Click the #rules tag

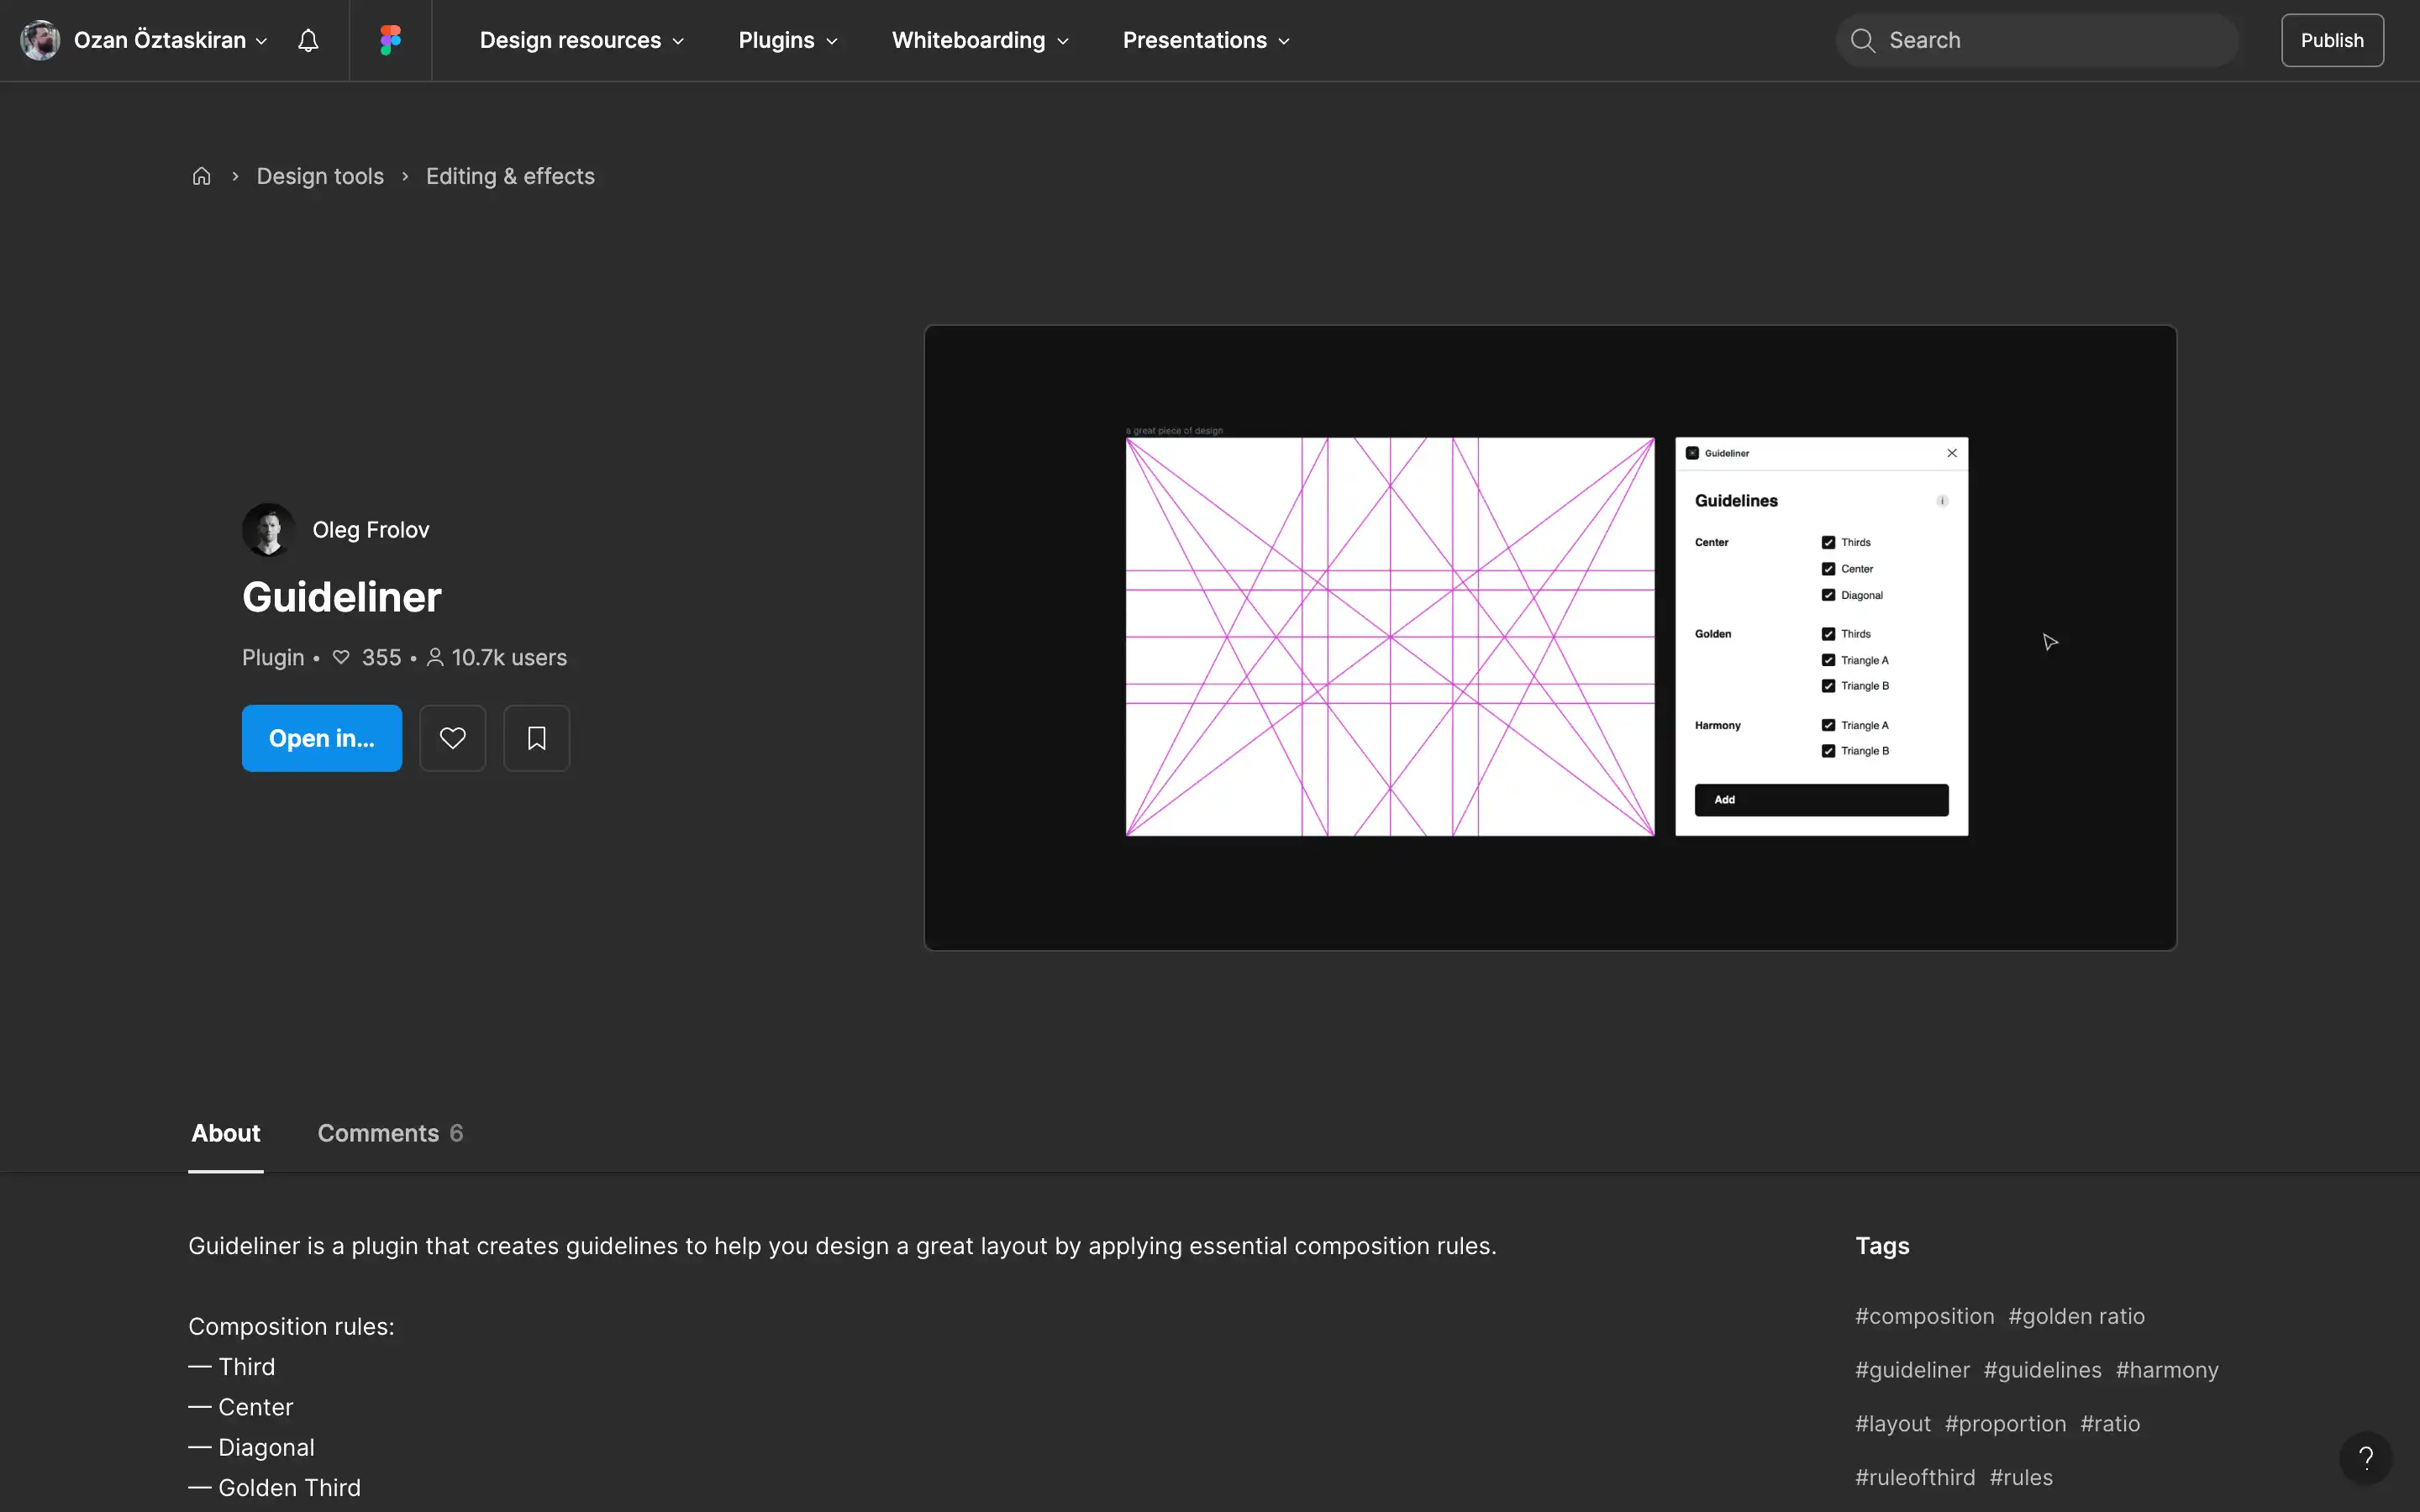[2021, 1477]
